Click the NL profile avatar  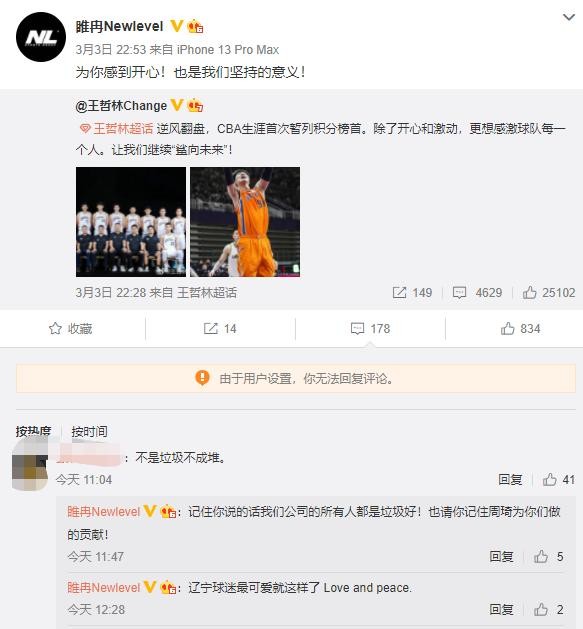tap(41, 37)
